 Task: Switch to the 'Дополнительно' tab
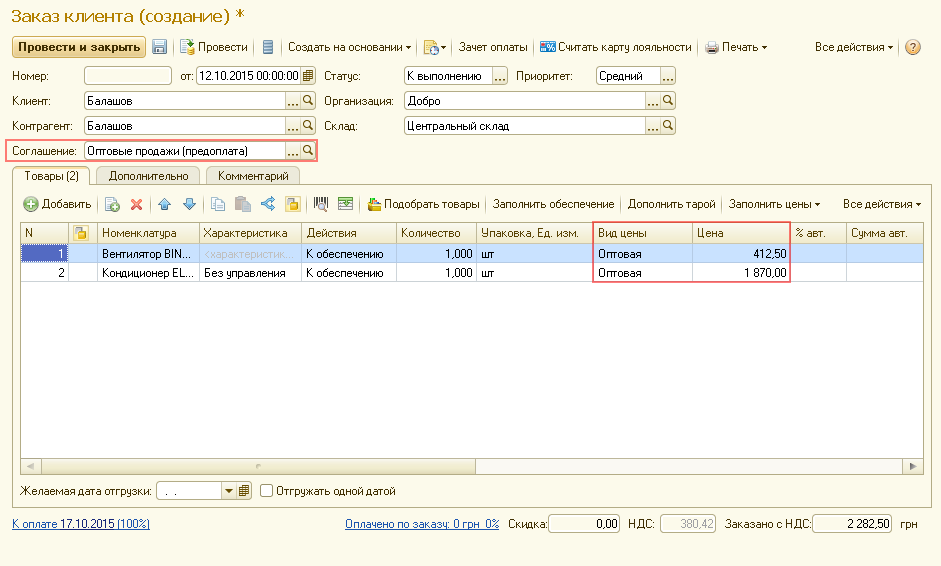[x=149, y=176]
